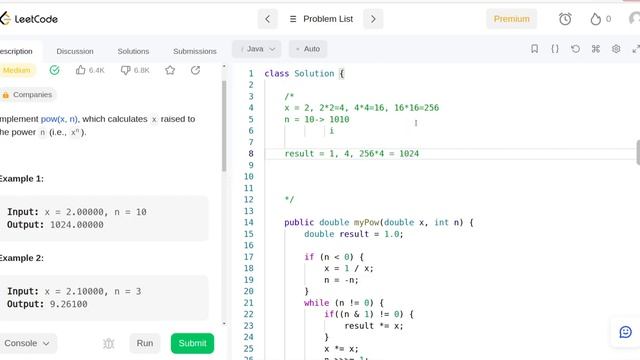
Task: Click the Run button
Action: tap(145, 343)
